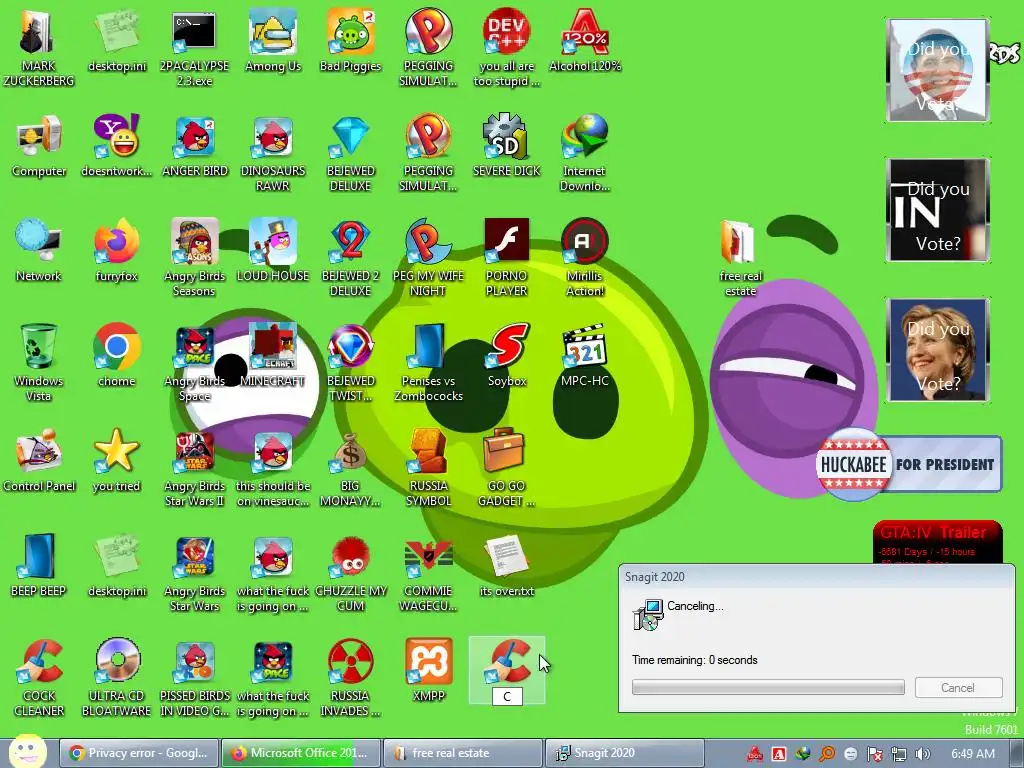Select the BEJEWED DELUXE gem icon
Viewport: 1024px width, 768px height.
(x=350, y=153)
